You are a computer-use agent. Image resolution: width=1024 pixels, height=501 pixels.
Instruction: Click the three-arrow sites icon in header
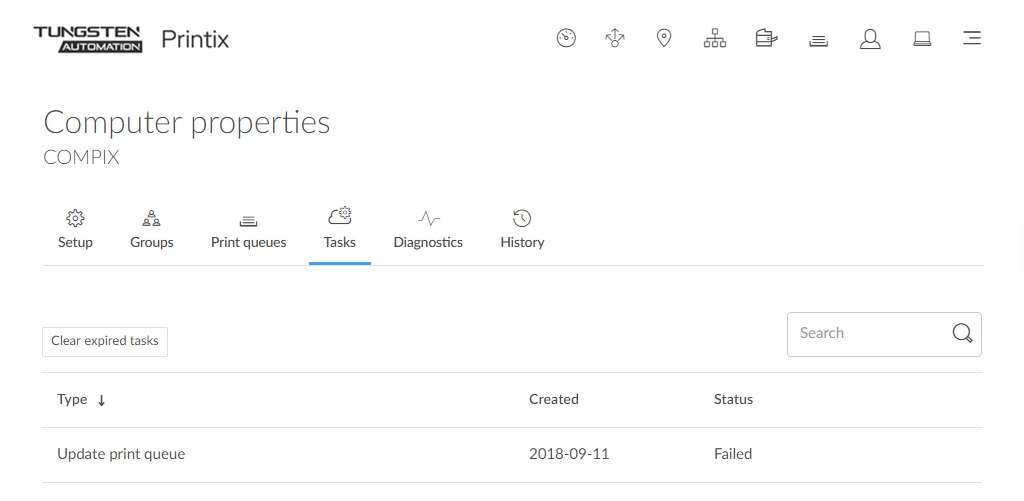coord(615,39)
